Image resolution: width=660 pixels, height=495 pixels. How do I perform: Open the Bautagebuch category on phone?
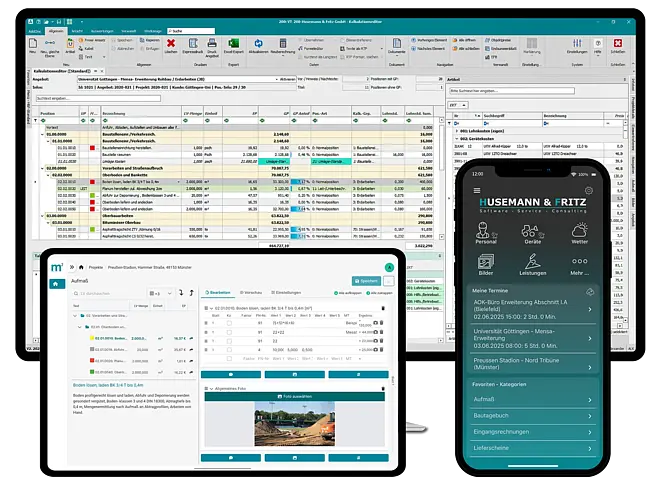click(532, 416)
